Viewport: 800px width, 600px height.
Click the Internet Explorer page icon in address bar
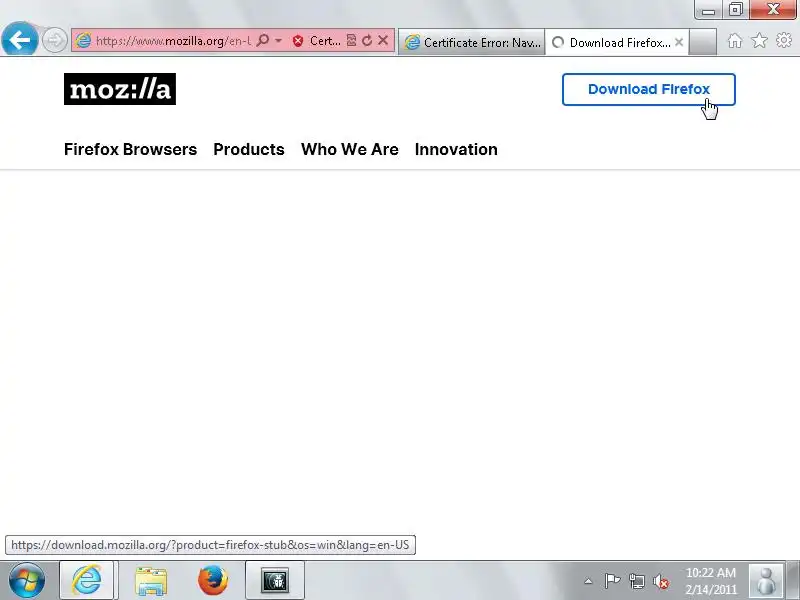(83, 41)
